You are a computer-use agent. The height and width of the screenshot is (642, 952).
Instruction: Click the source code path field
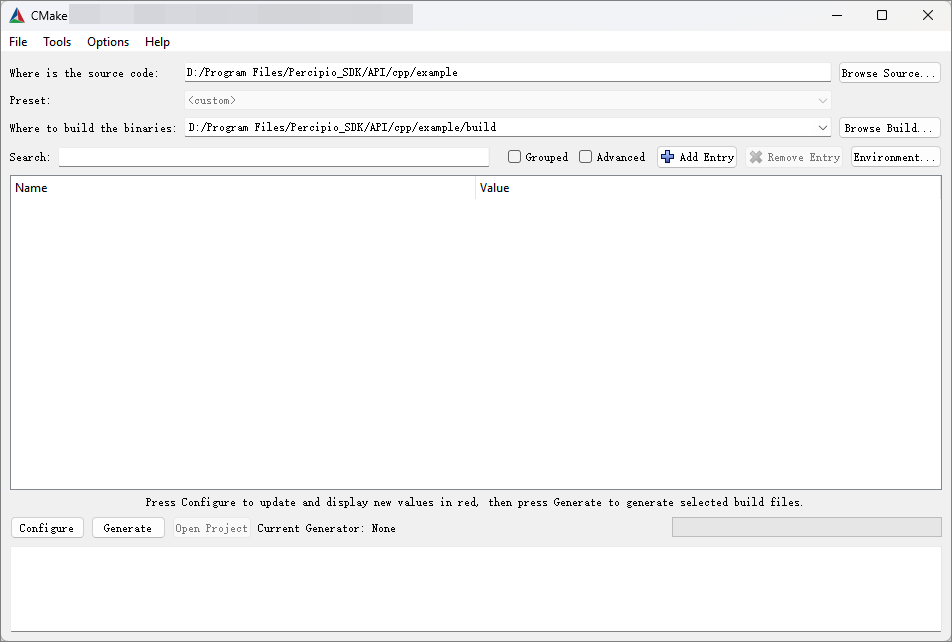[x=507, y=73]
